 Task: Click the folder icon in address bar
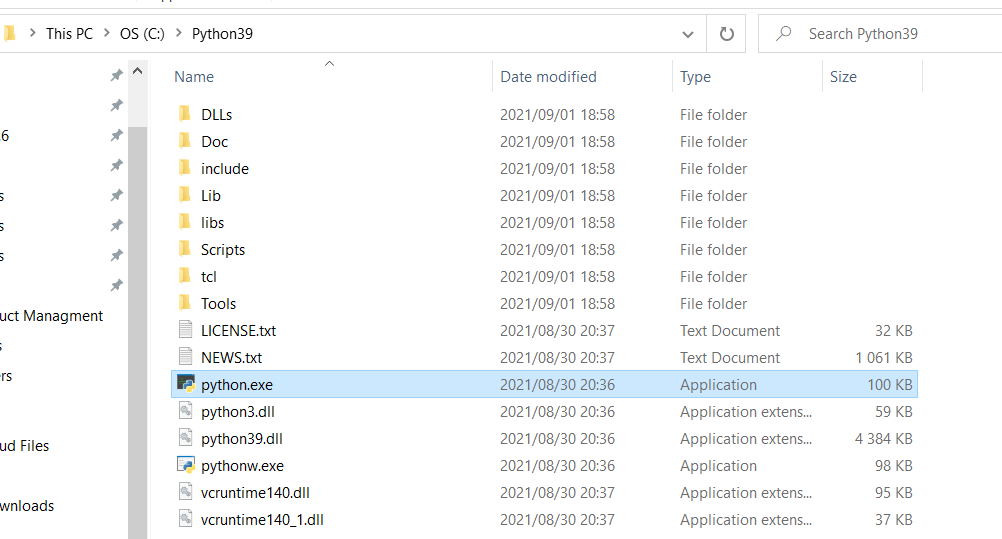tap(10, 33)
